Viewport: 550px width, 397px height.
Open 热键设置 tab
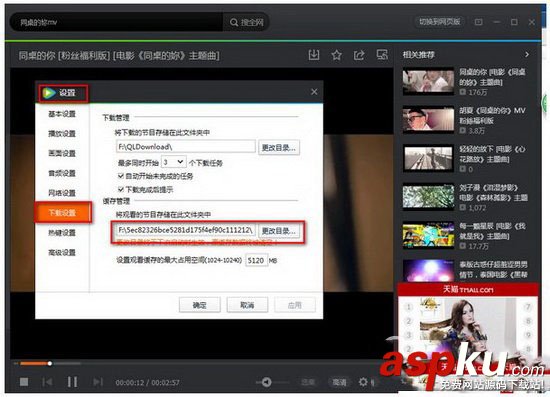pos(62,233)
